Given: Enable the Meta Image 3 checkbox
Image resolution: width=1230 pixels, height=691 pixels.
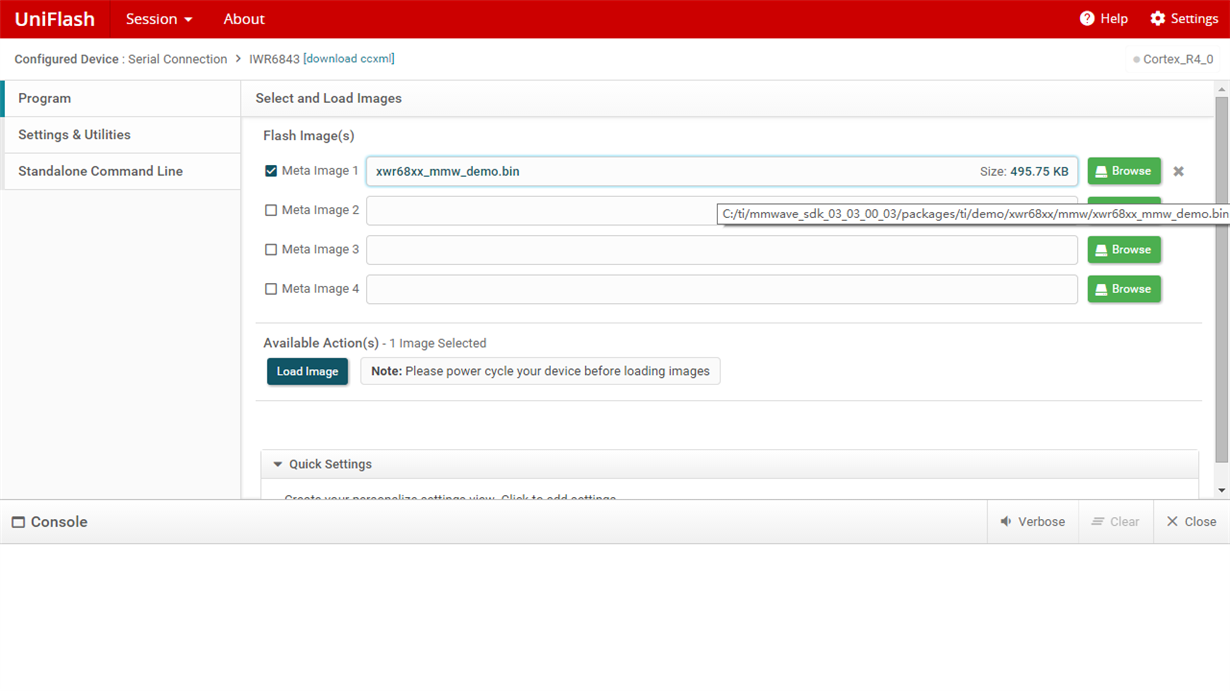Looking at the screenshot, I should (270, 249).
